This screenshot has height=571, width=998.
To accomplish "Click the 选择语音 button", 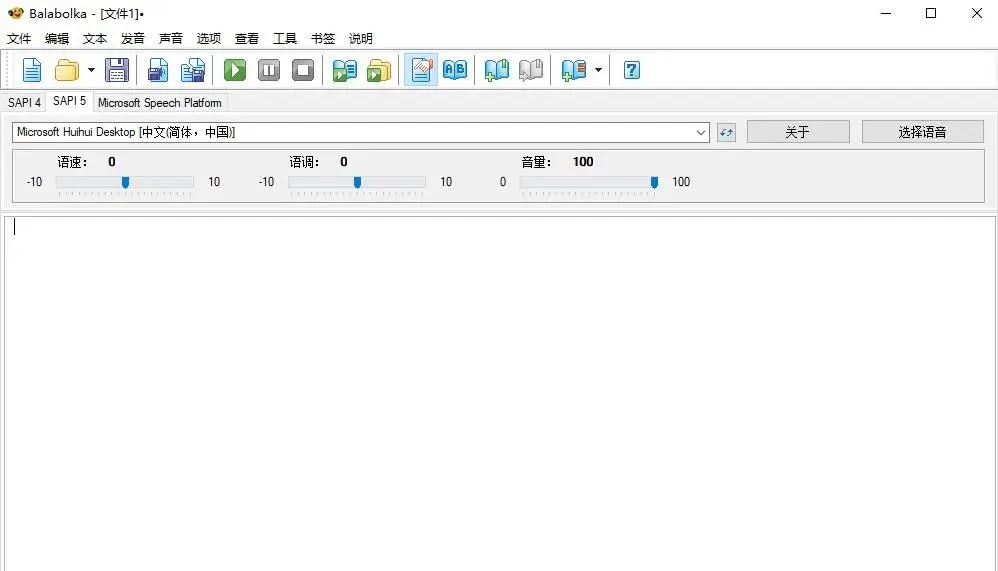I will click(922, 132).
